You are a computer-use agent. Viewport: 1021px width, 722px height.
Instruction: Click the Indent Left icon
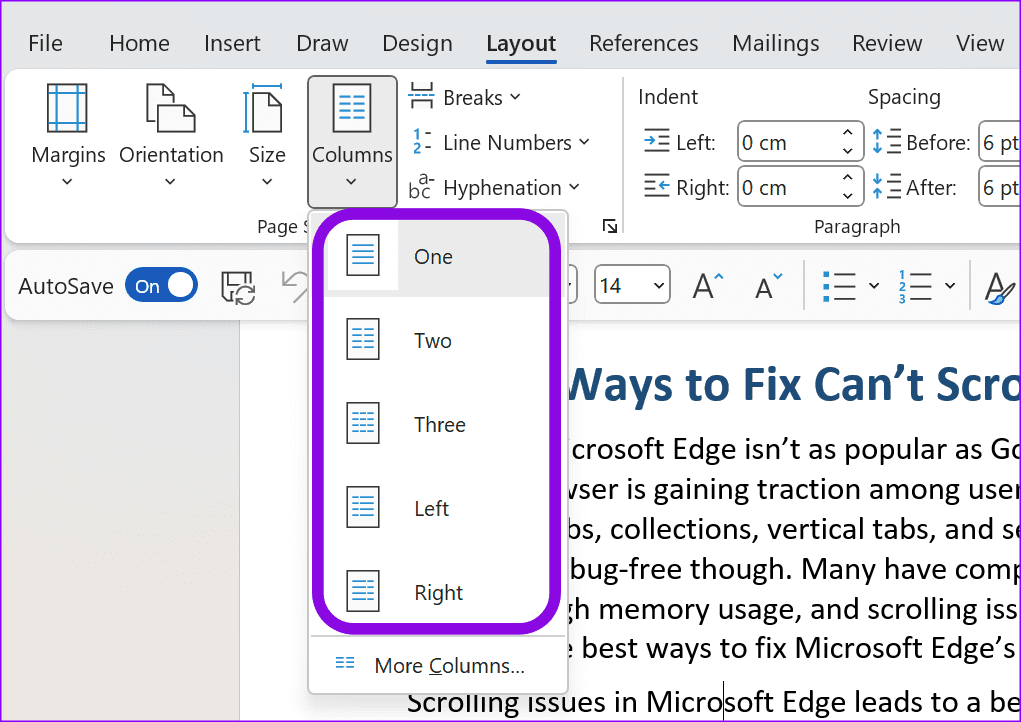click(656, 141)
